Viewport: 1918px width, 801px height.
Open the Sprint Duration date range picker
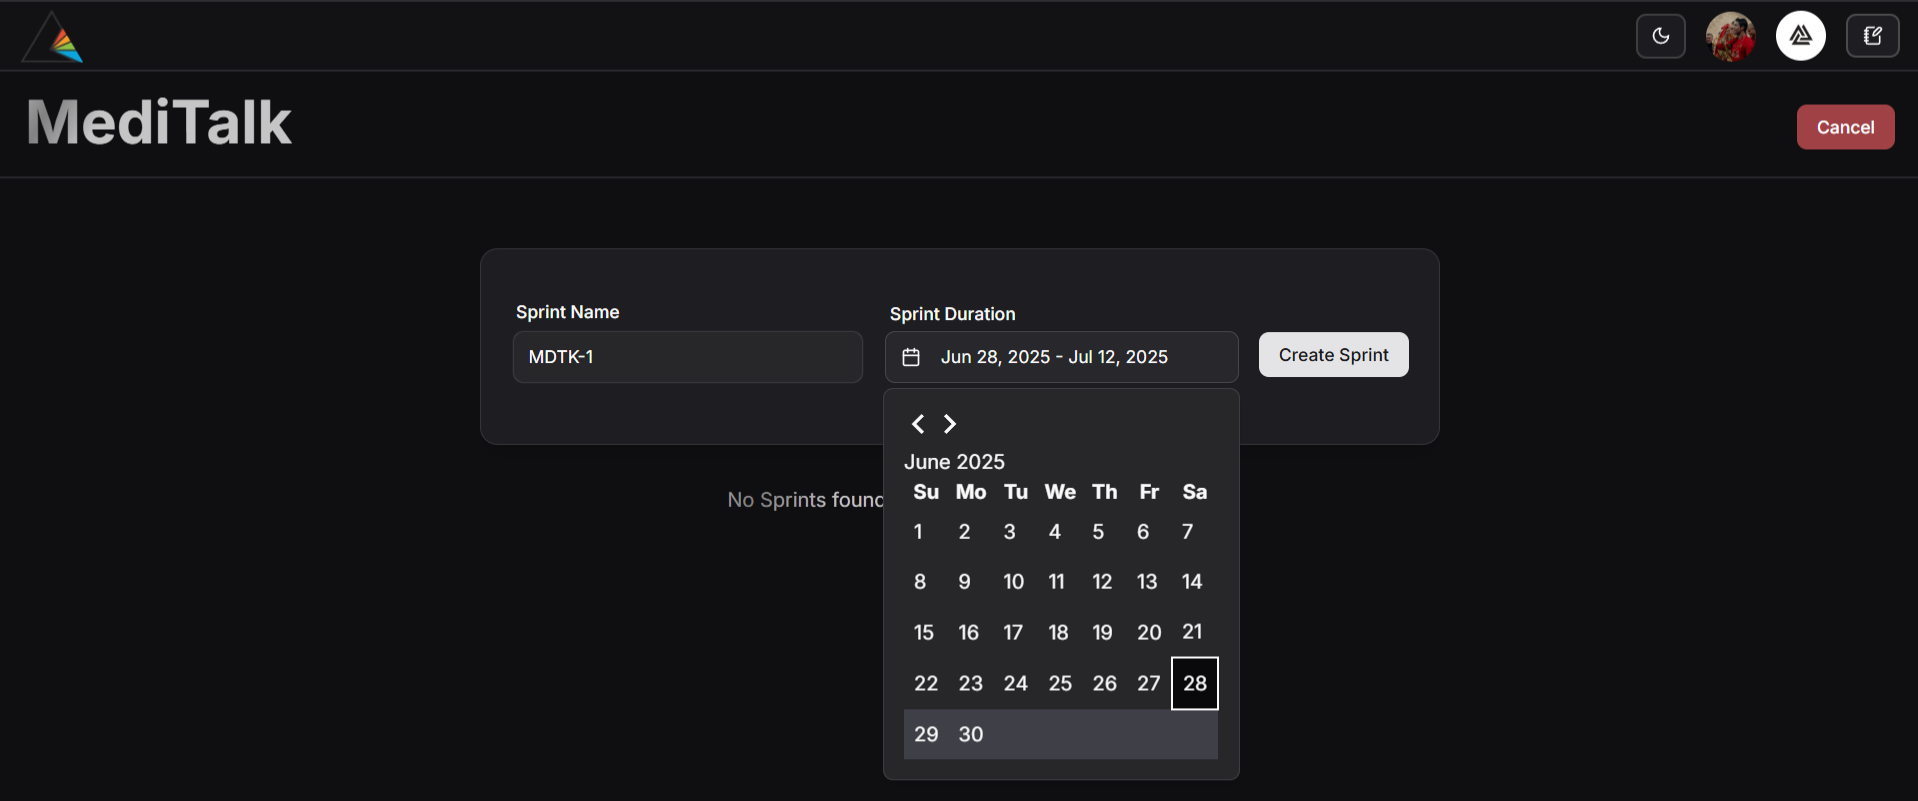click(x=1061, y=357)
